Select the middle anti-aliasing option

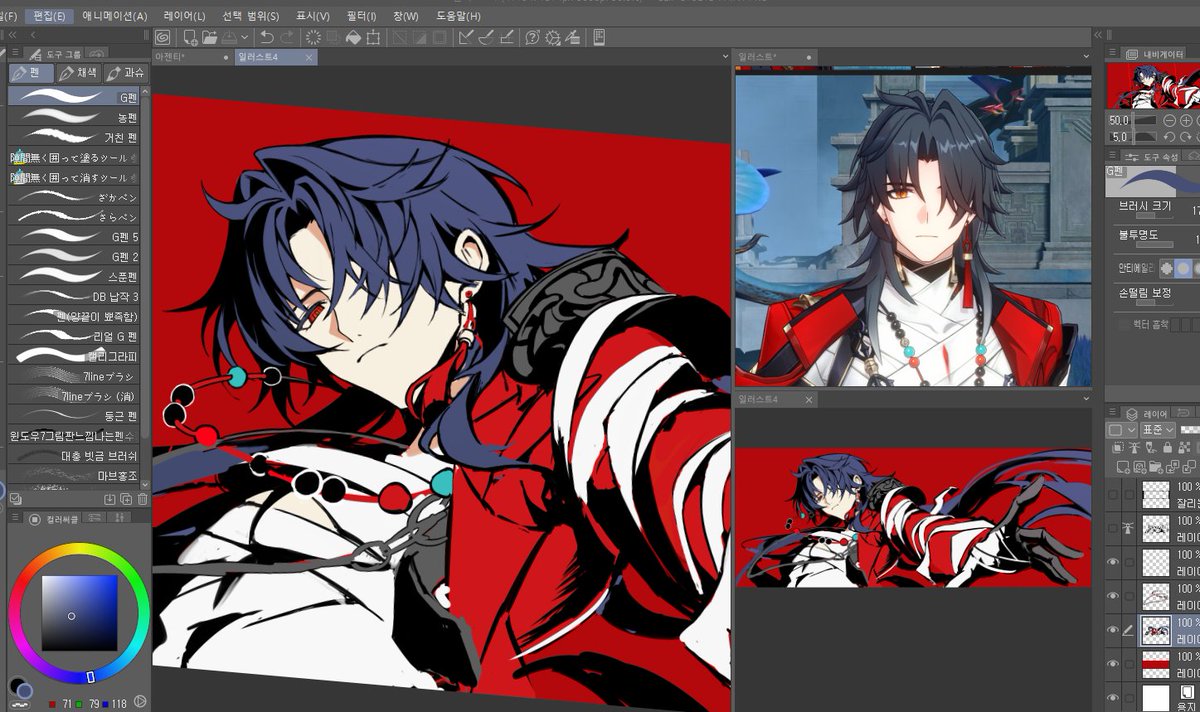point(1183,268)
